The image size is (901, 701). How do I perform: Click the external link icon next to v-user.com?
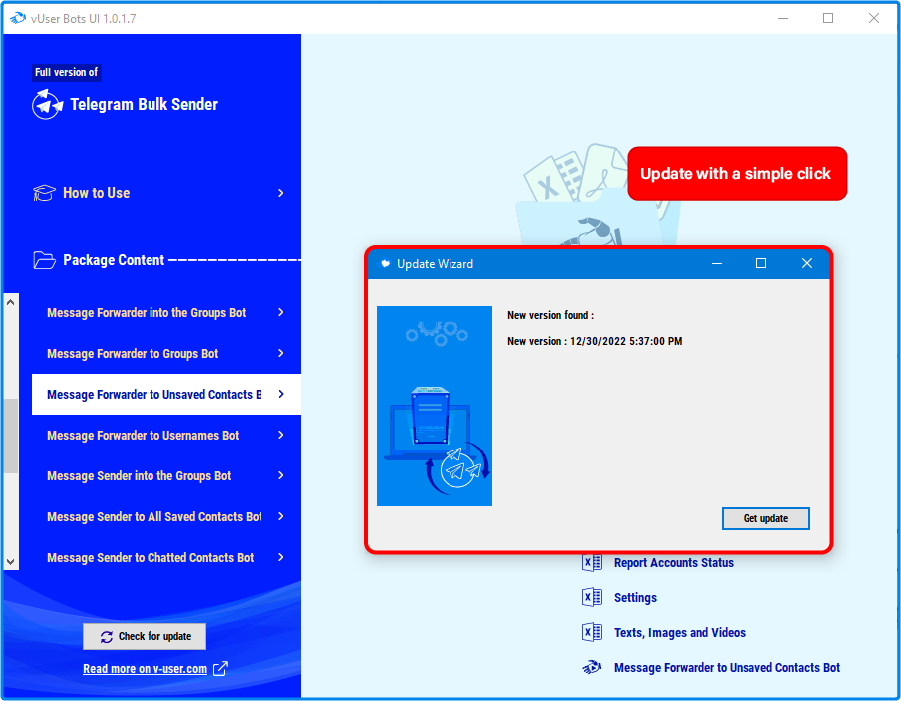pos(220,669)
